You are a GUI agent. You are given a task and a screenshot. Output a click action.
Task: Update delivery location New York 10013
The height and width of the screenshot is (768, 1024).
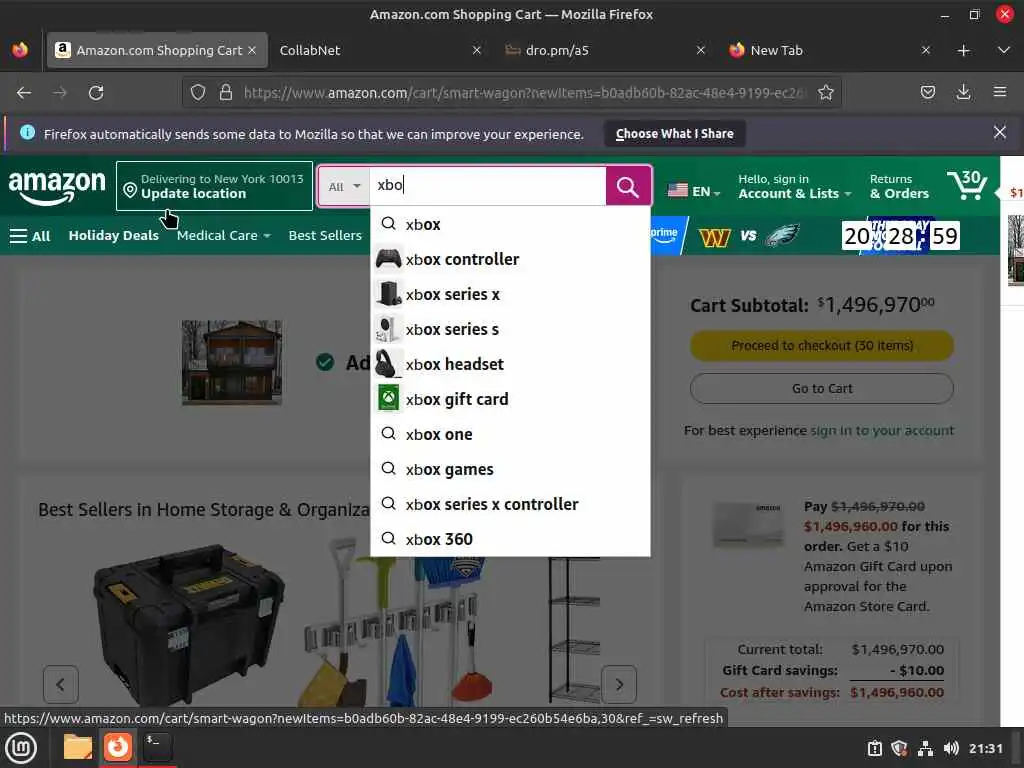(214, 186)
